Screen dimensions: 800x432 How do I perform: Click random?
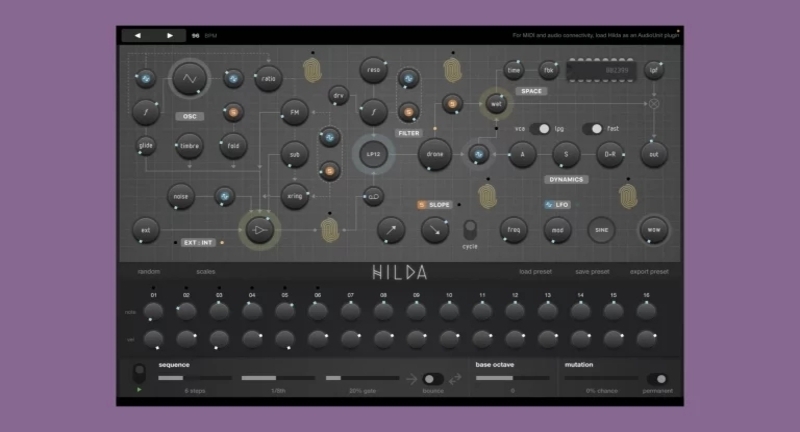pos(148,271)
